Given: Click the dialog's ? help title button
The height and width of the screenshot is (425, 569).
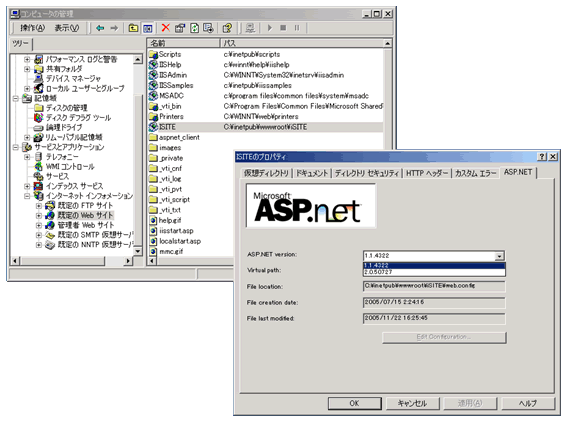Looking at the screenshot, I should (542, 157).
